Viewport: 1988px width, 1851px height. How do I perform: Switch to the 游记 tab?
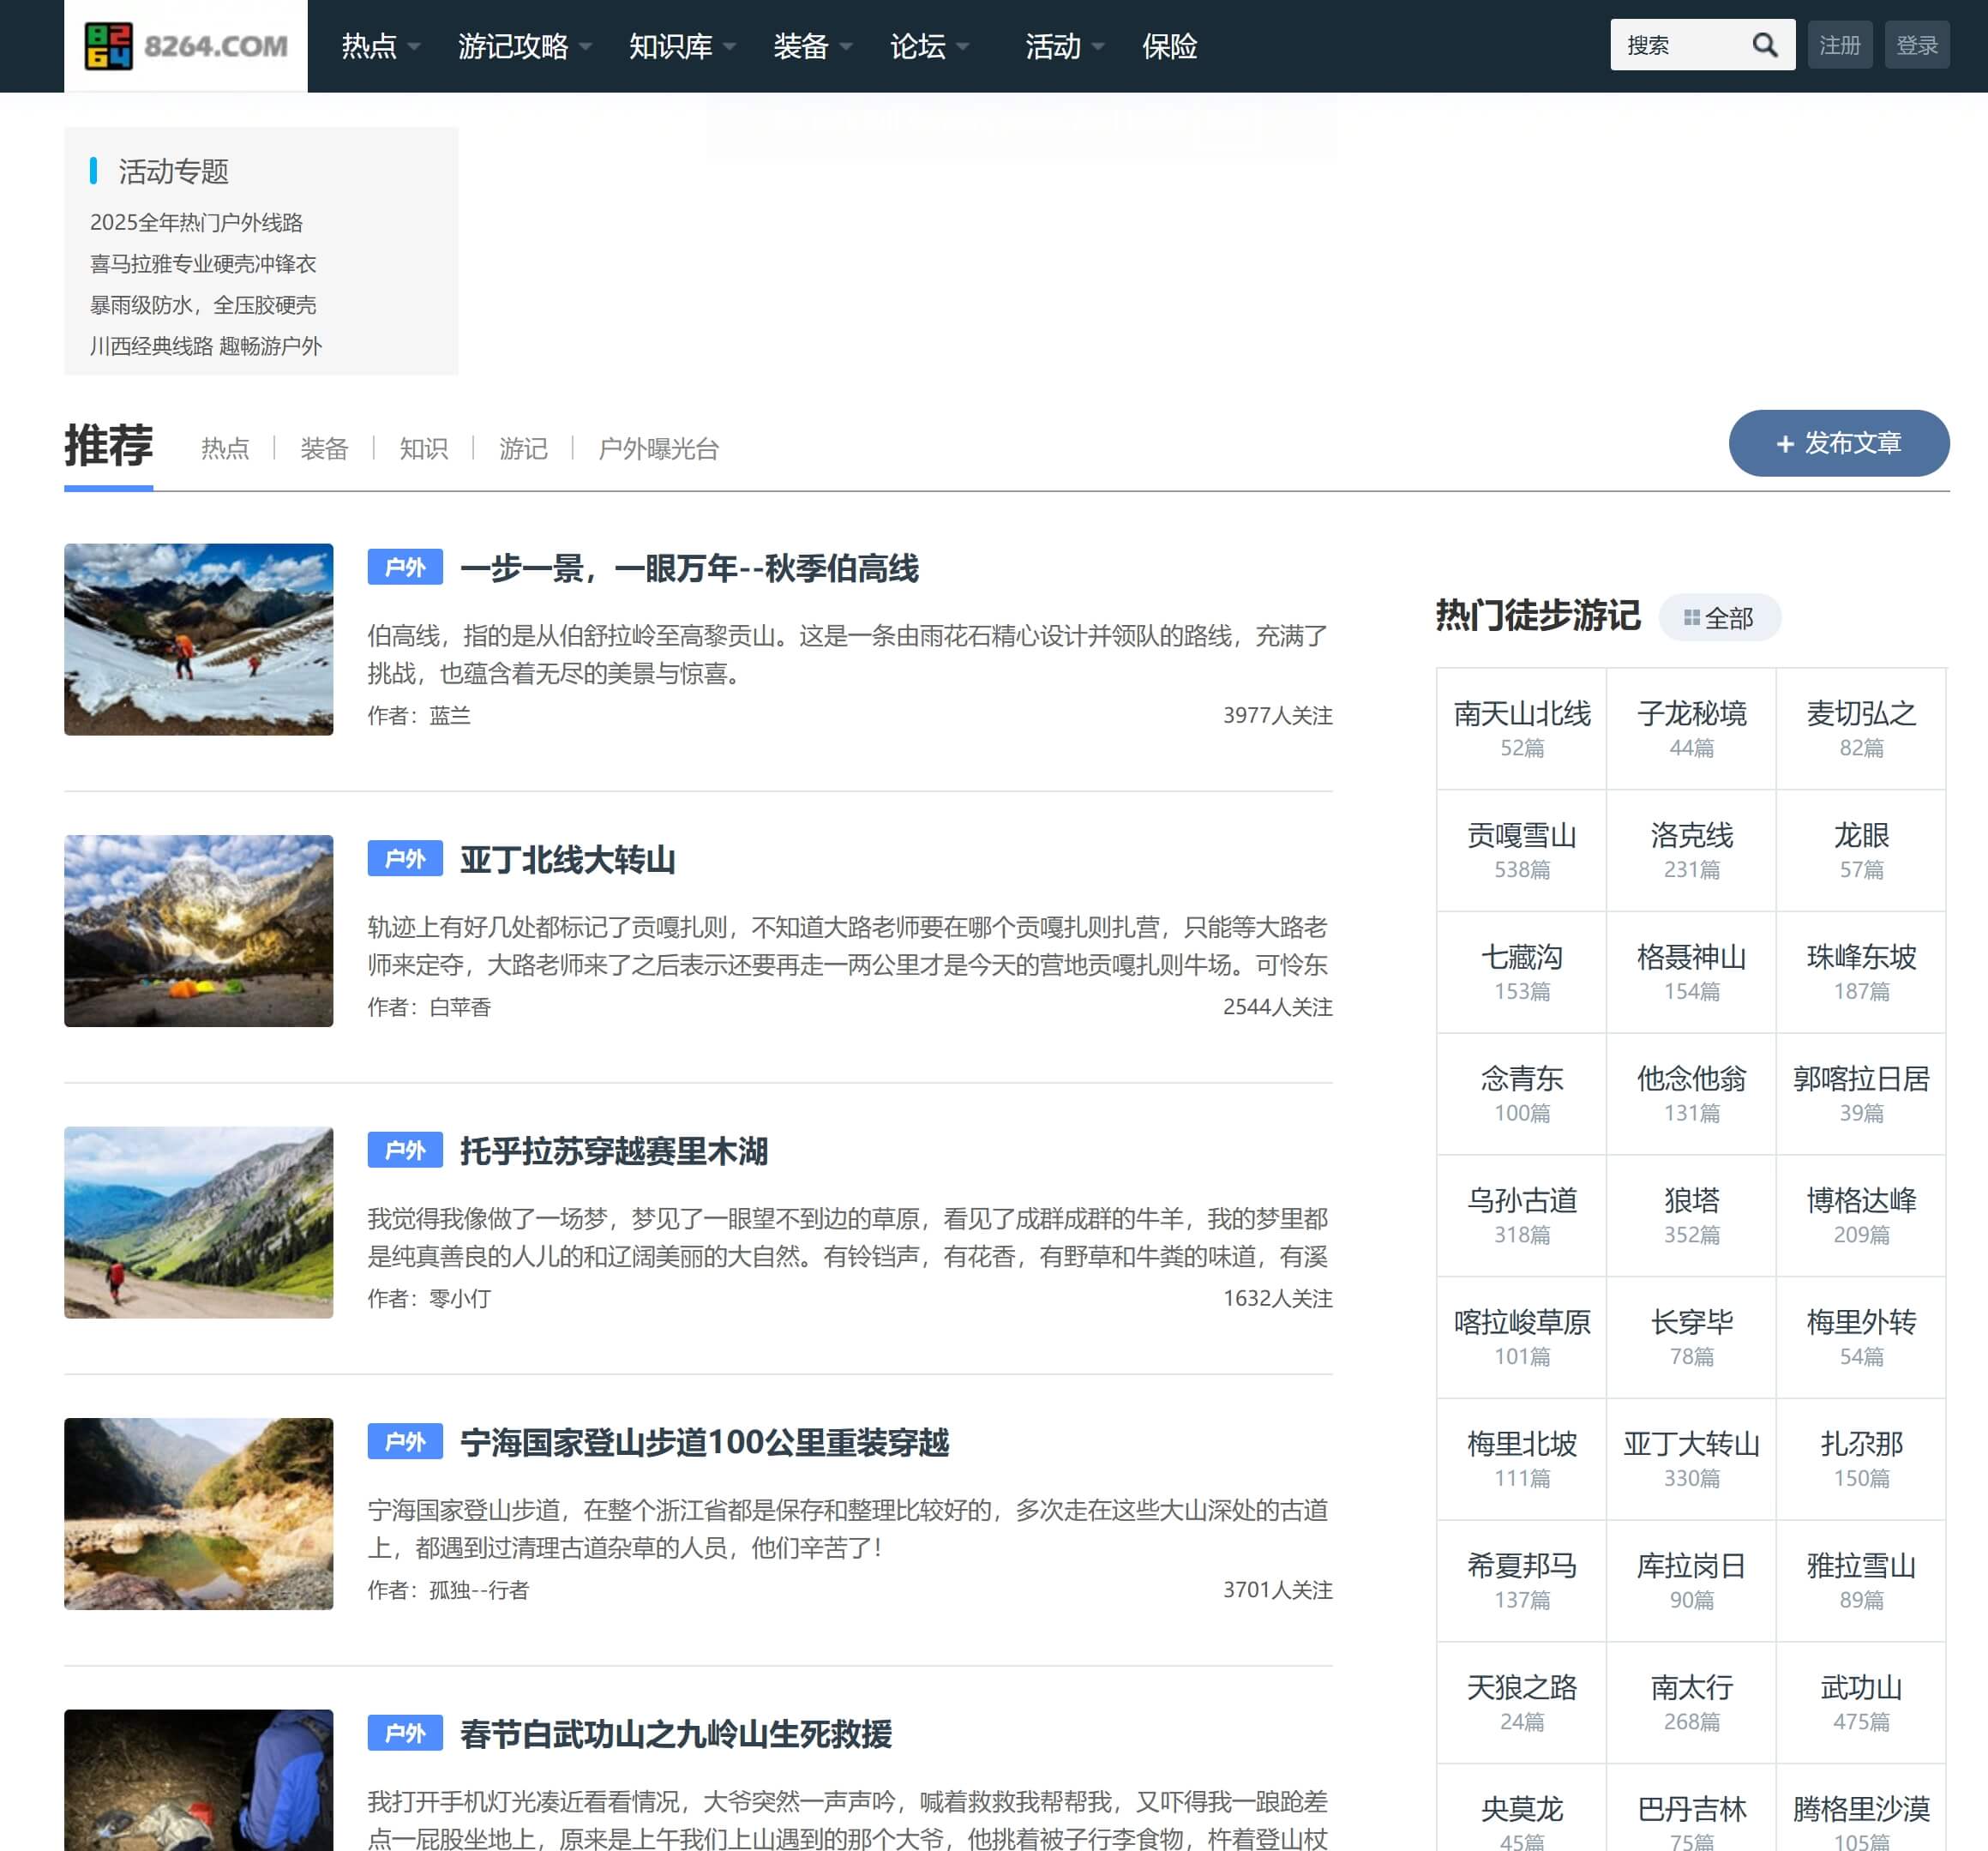[523, 448]
